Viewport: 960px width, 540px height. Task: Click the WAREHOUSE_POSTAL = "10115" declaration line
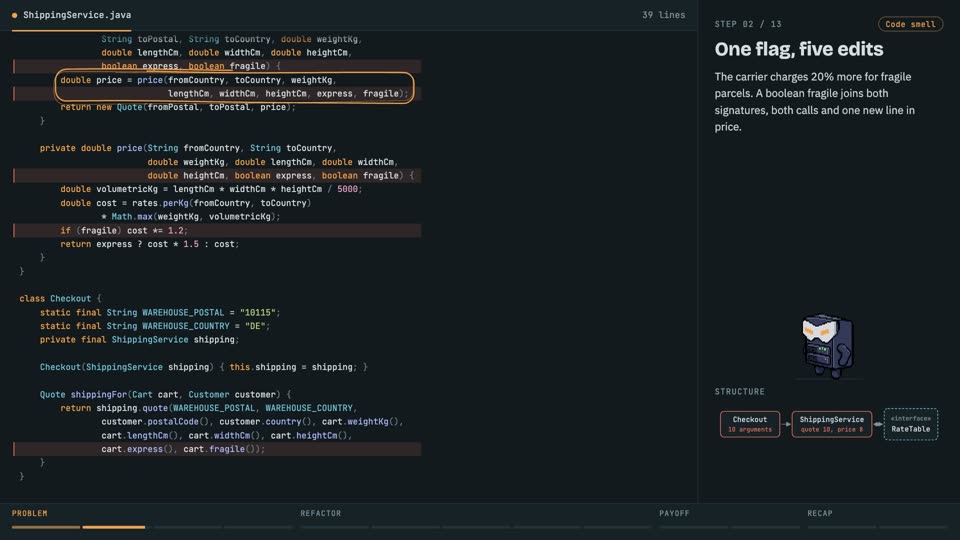coord(160,312)
